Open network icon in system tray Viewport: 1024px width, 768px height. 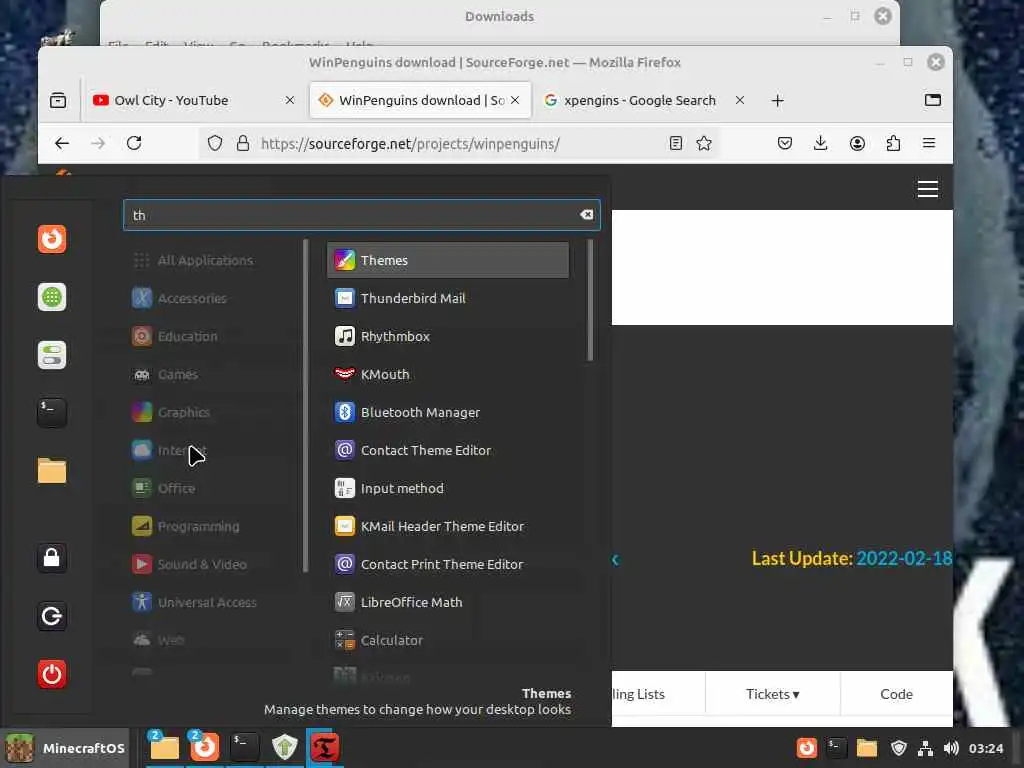(x=925, y=748)
